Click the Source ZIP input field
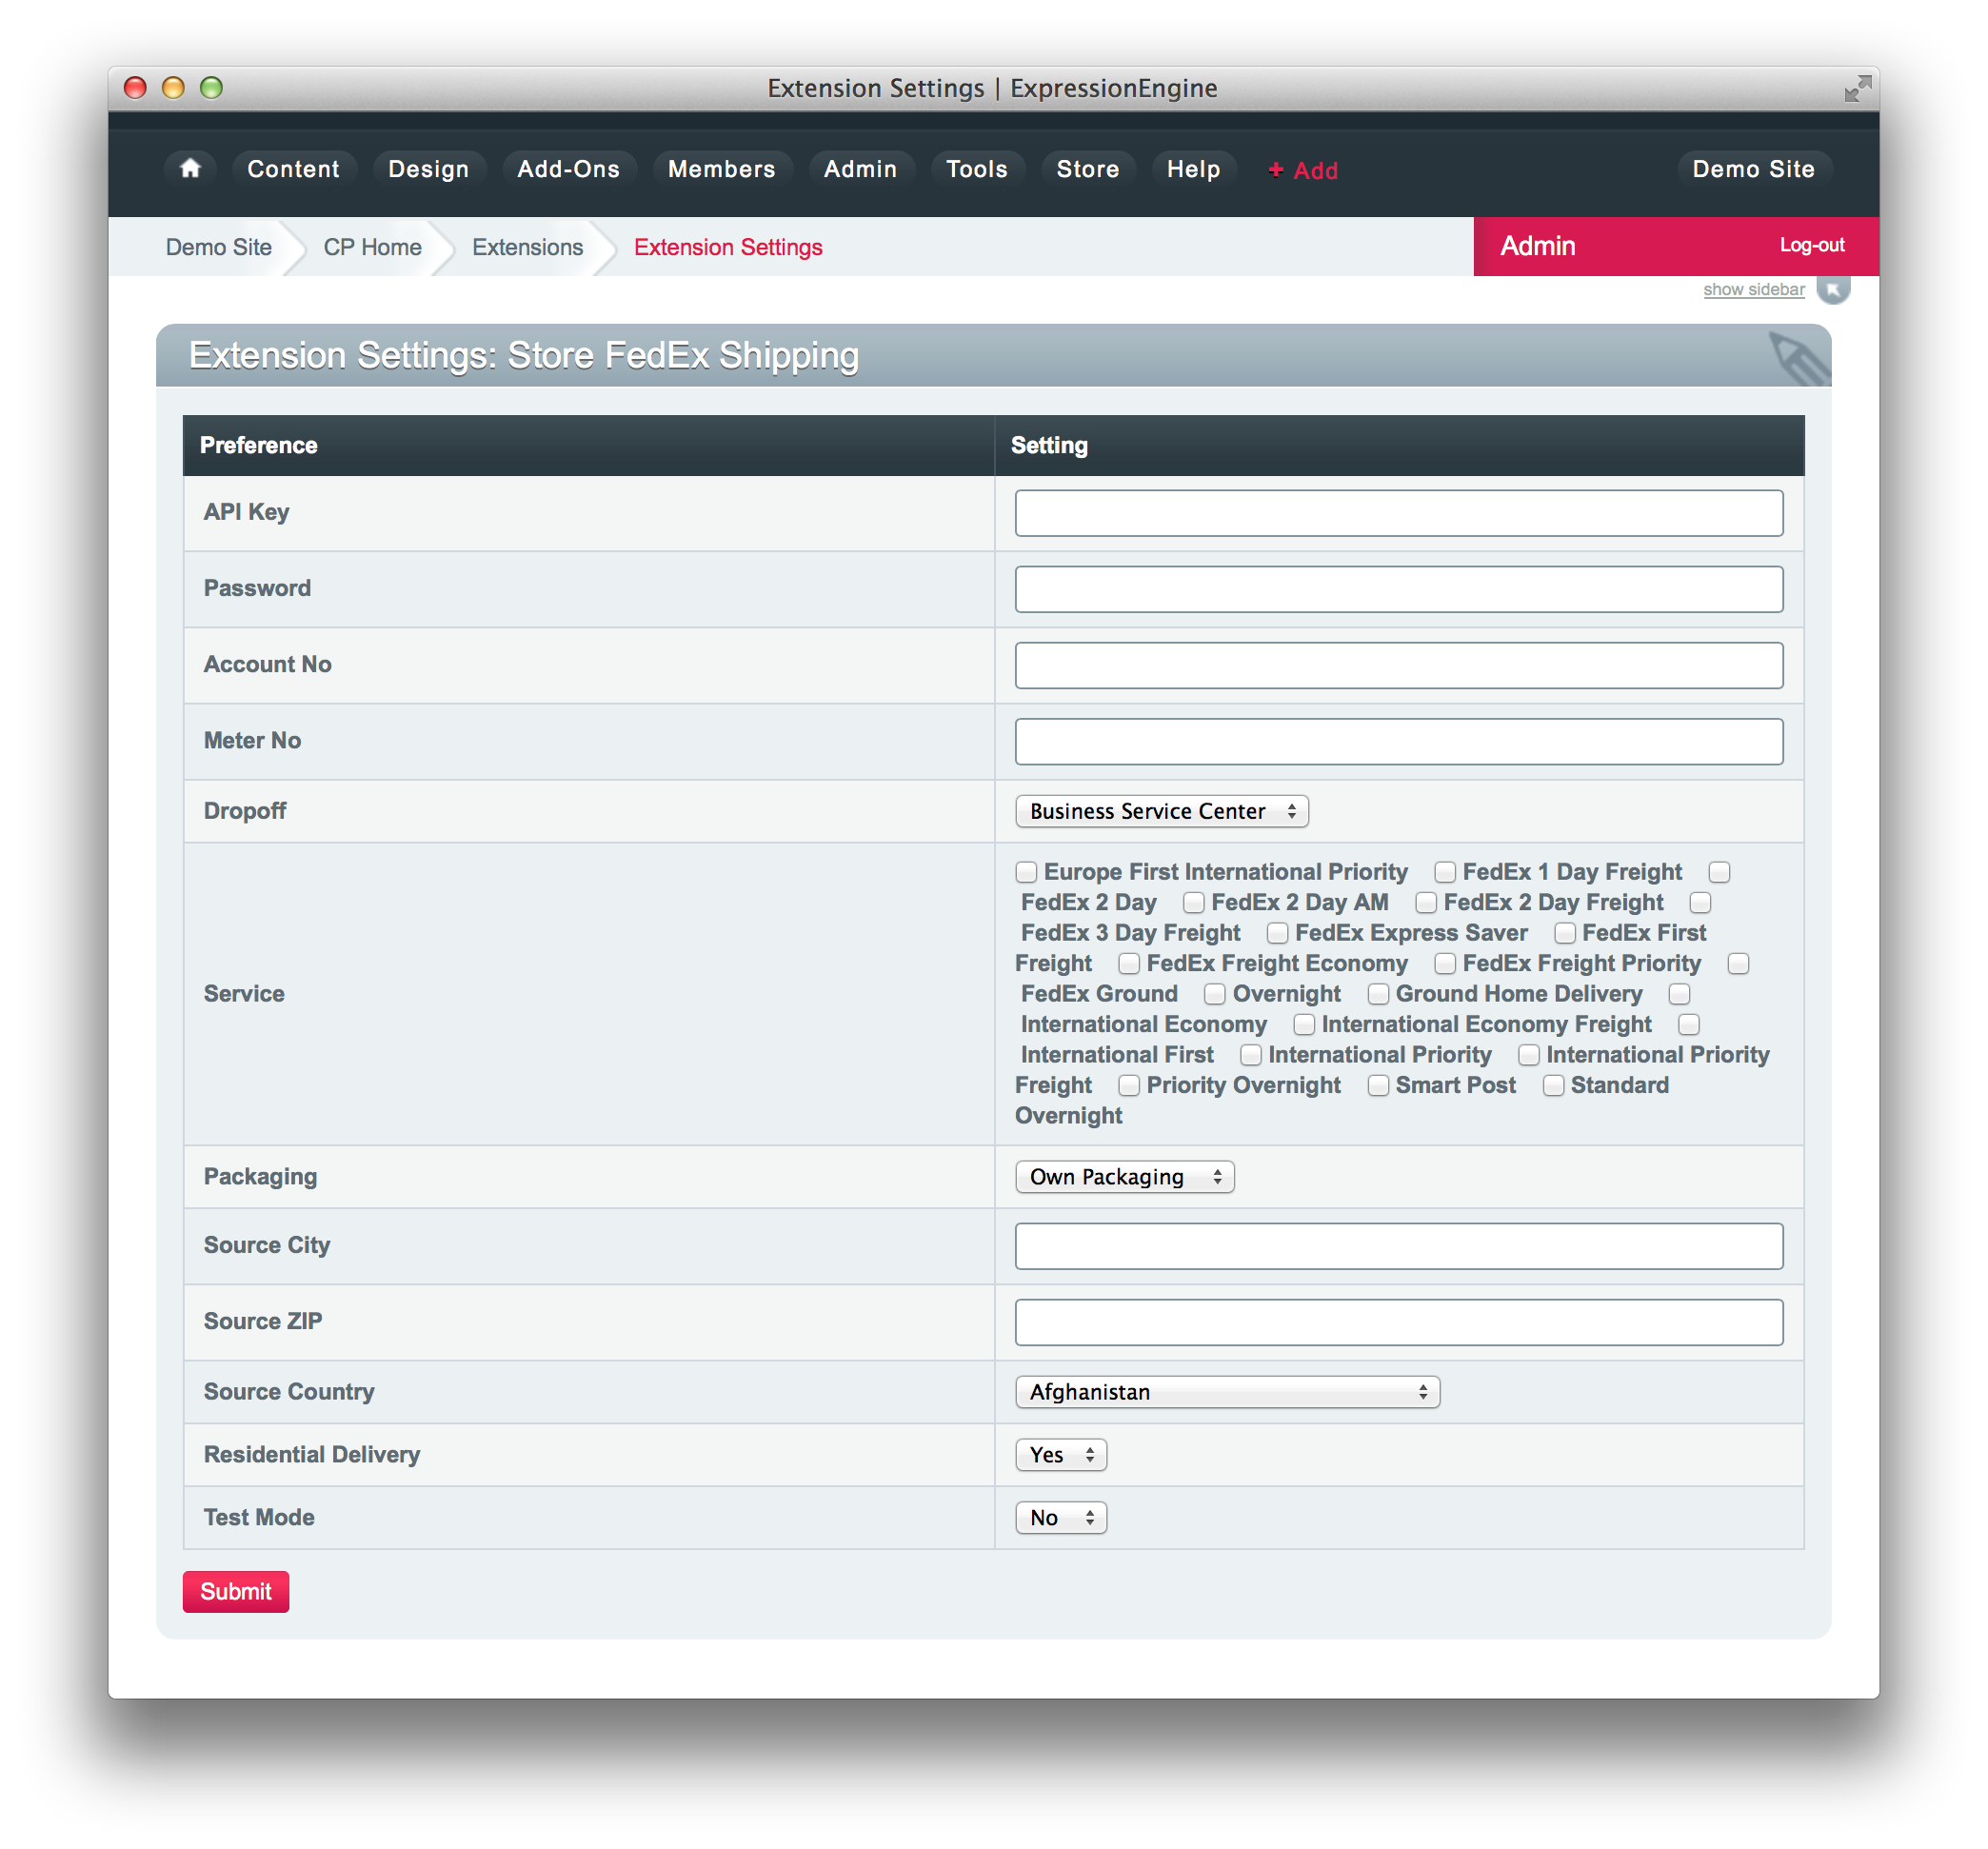 1398,1322
